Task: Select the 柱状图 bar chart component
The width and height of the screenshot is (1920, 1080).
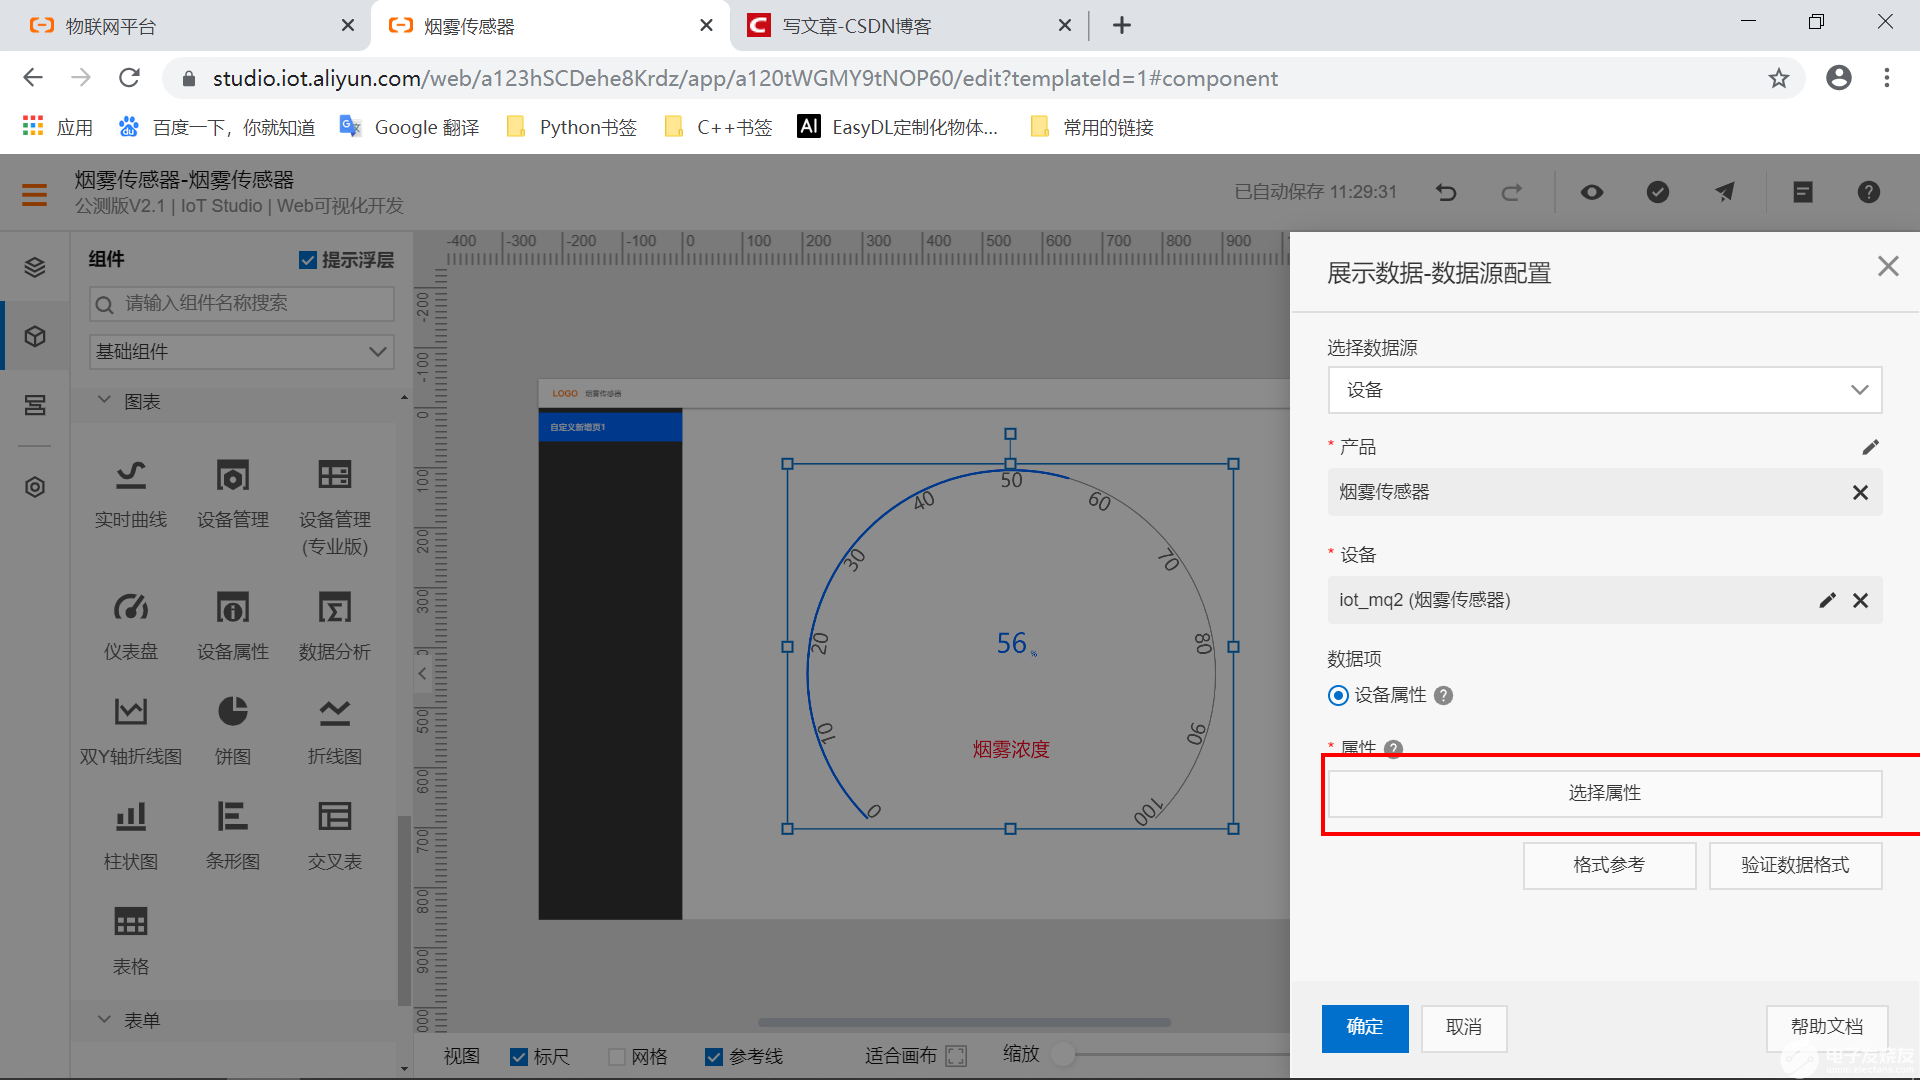Action: (x=130, y=830)
